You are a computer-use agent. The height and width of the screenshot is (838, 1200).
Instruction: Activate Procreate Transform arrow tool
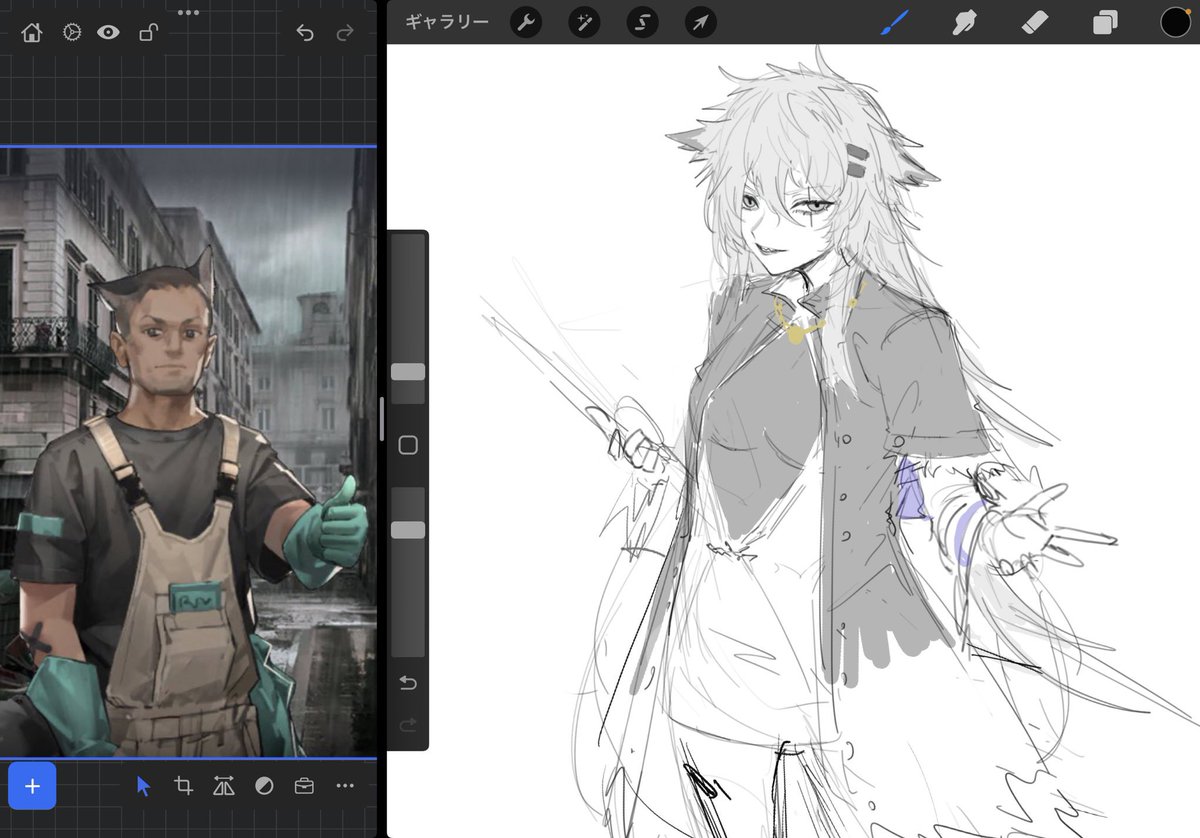tap(701, 22)
